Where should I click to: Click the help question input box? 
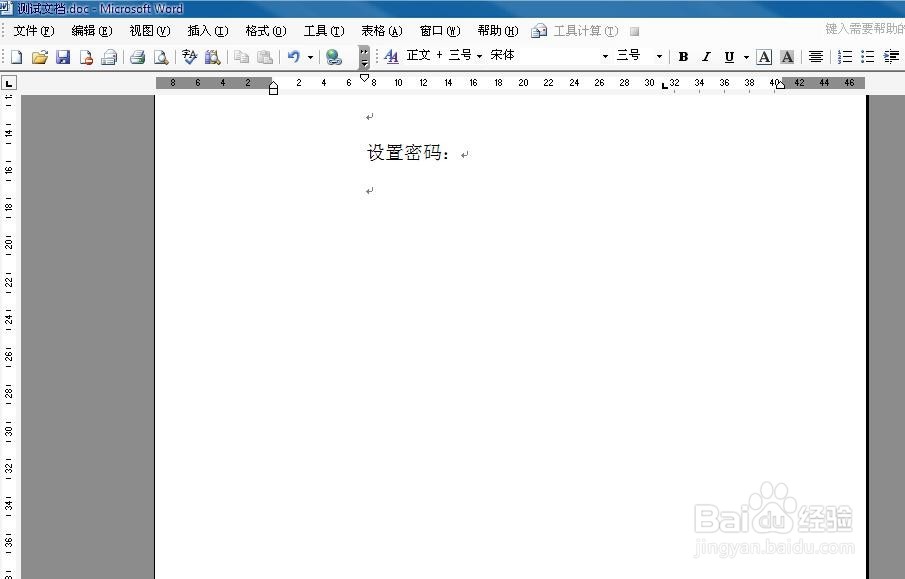tap(864, 29)
